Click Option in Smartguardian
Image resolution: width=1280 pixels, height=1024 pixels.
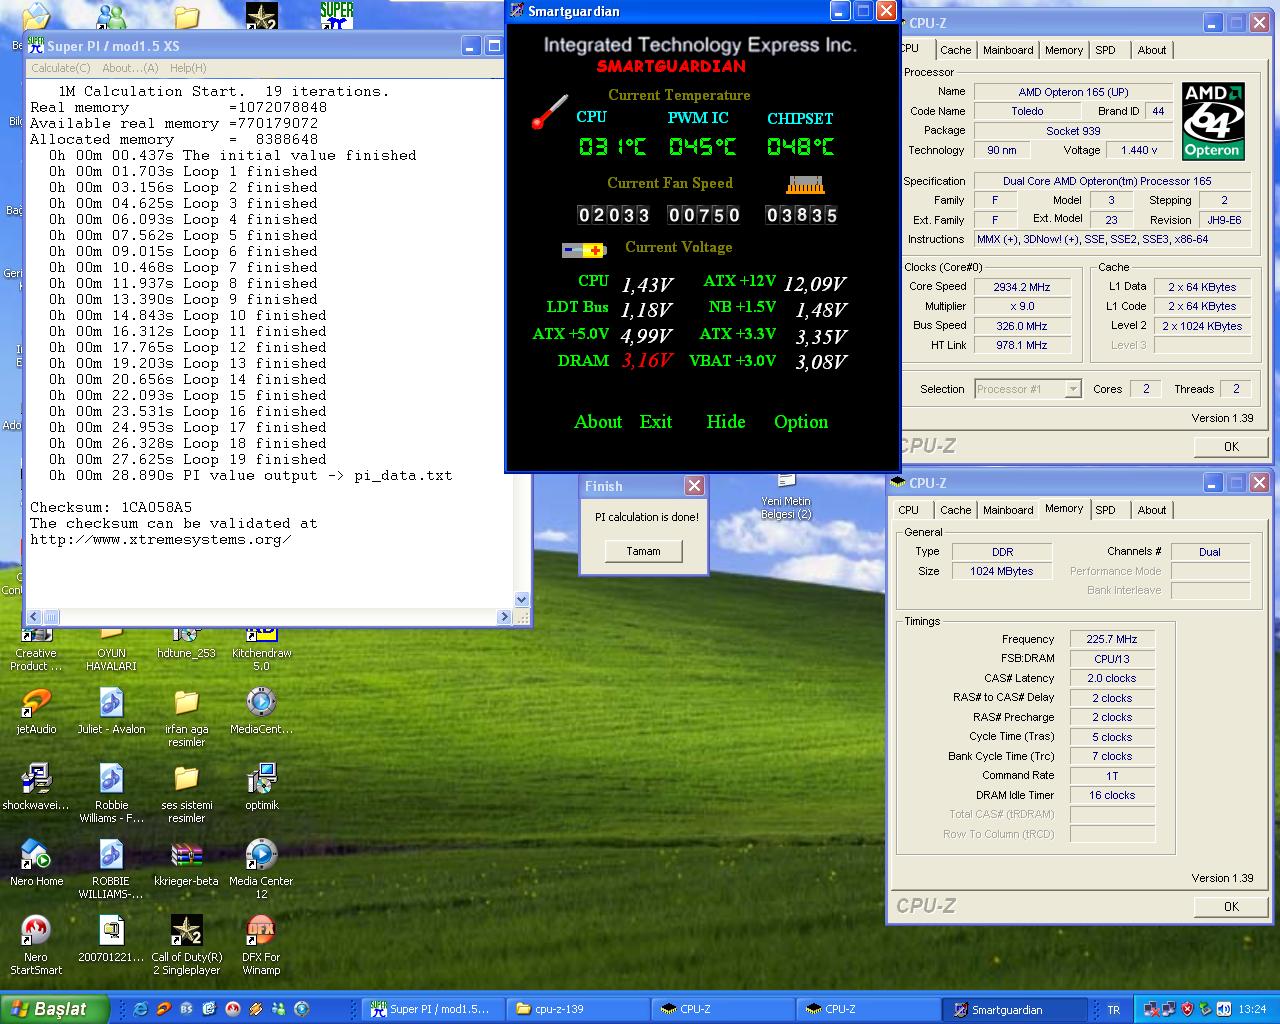(801, 422)
